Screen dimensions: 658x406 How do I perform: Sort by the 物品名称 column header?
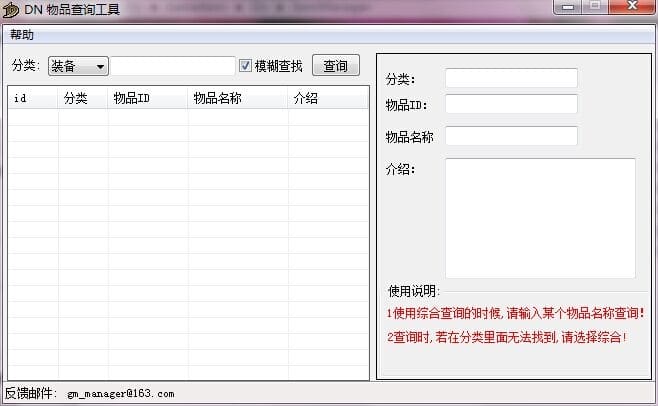point(238,98)
